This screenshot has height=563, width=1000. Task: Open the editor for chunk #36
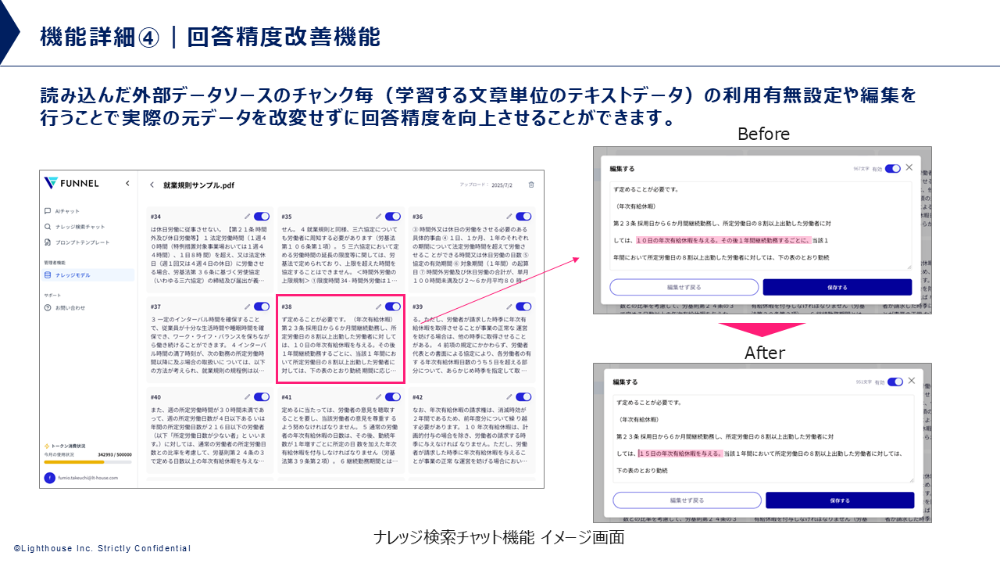pyautogui.click(x=508, y=216)
